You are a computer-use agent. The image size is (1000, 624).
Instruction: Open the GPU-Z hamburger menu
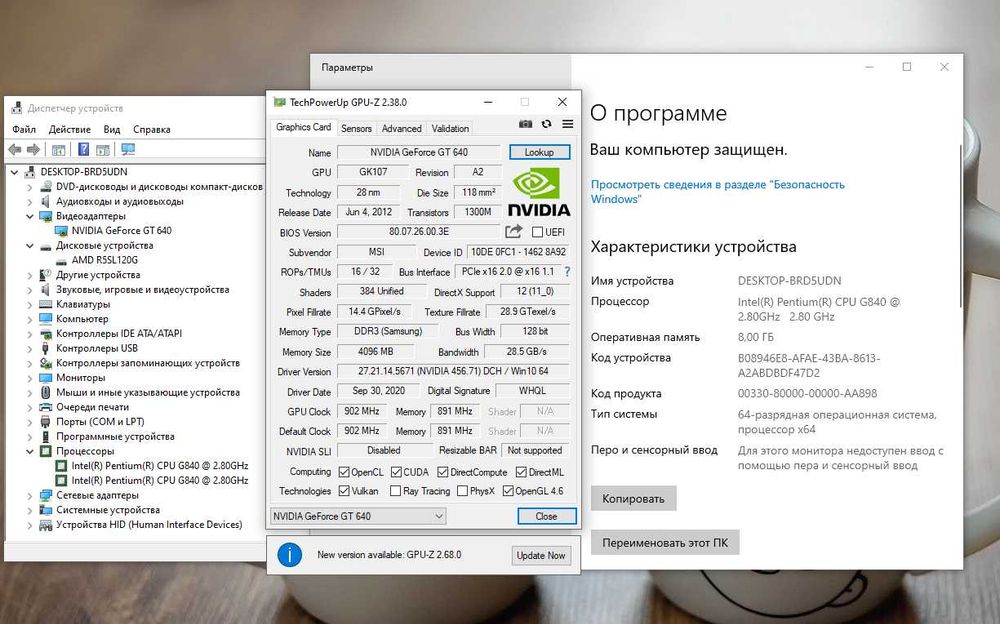tap(568, 124)
